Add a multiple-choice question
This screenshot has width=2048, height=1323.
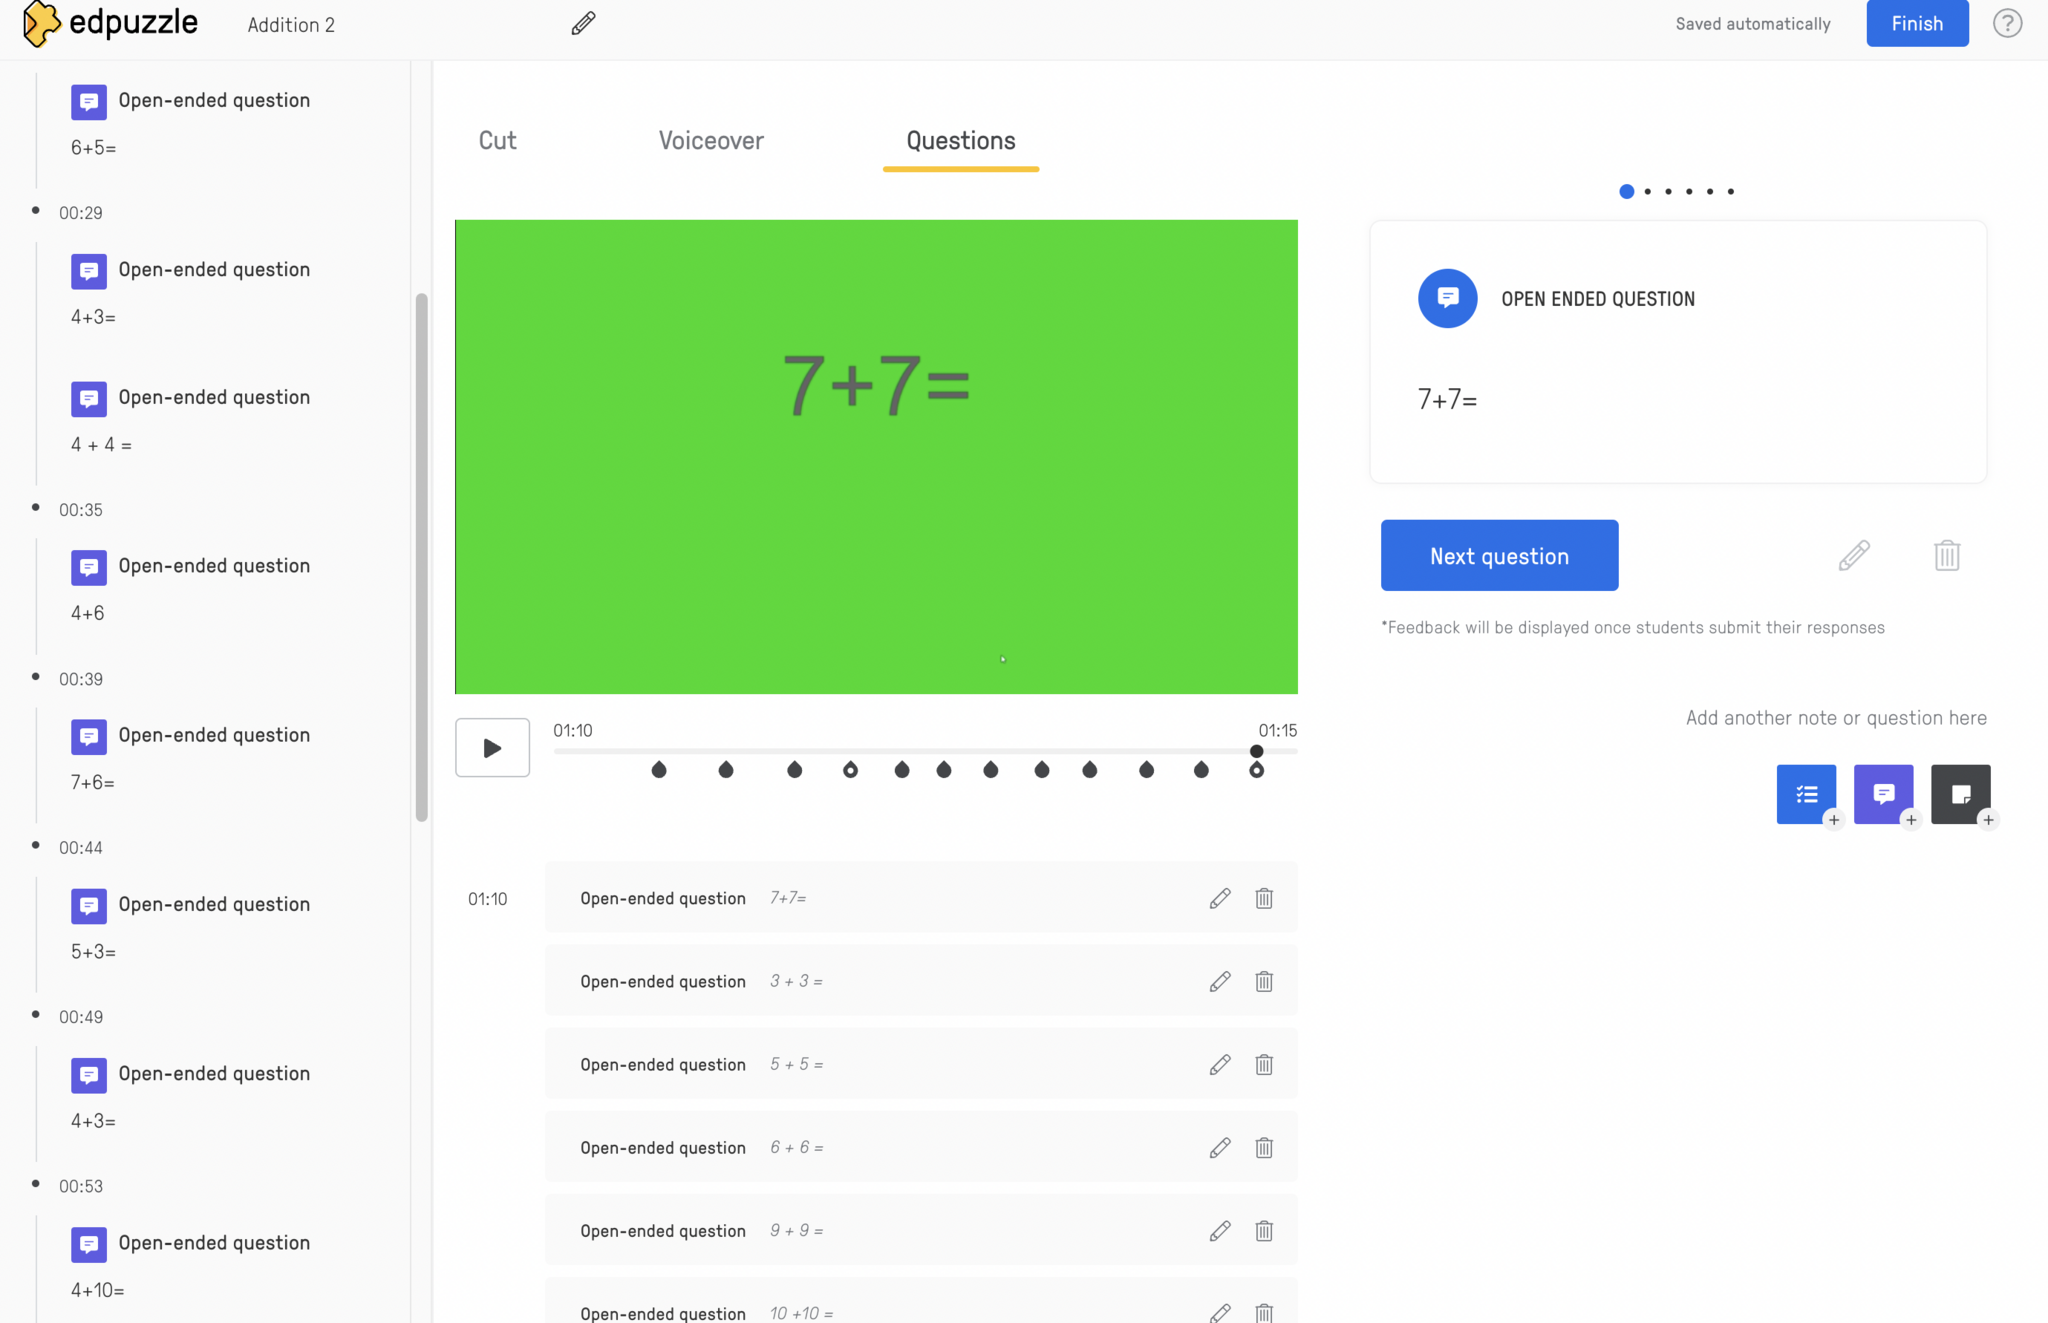tap(1806, 794)
